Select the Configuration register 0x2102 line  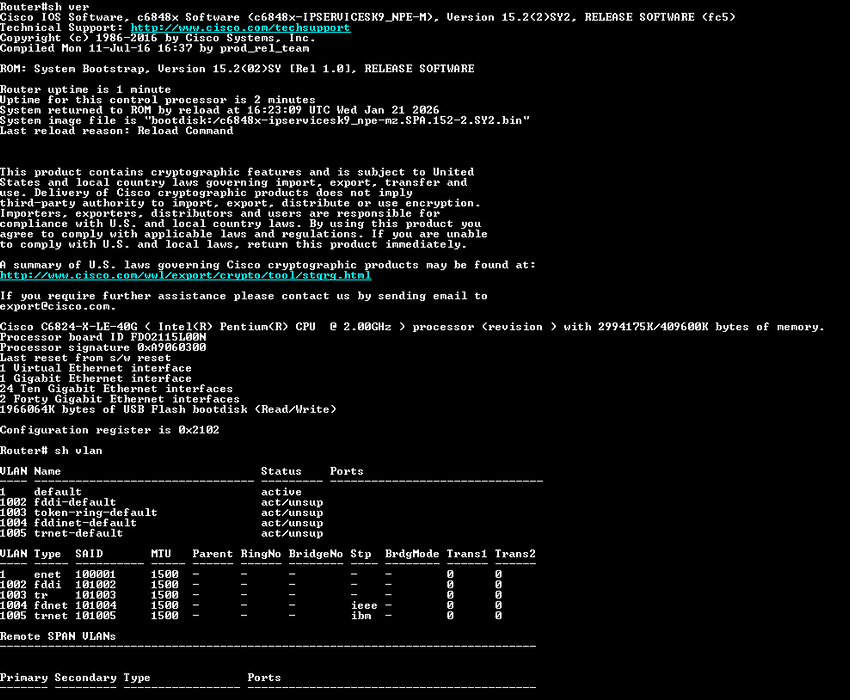tap(110, 430)
